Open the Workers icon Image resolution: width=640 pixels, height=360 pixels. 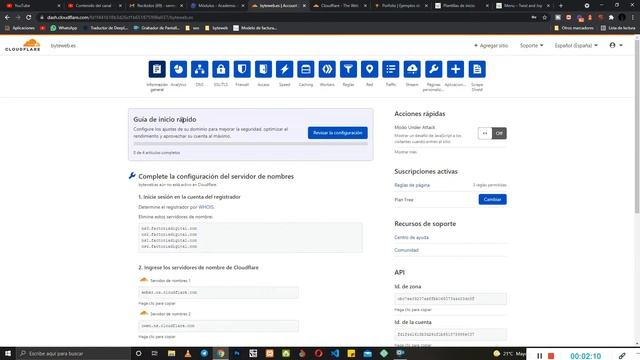pos(327,69)
